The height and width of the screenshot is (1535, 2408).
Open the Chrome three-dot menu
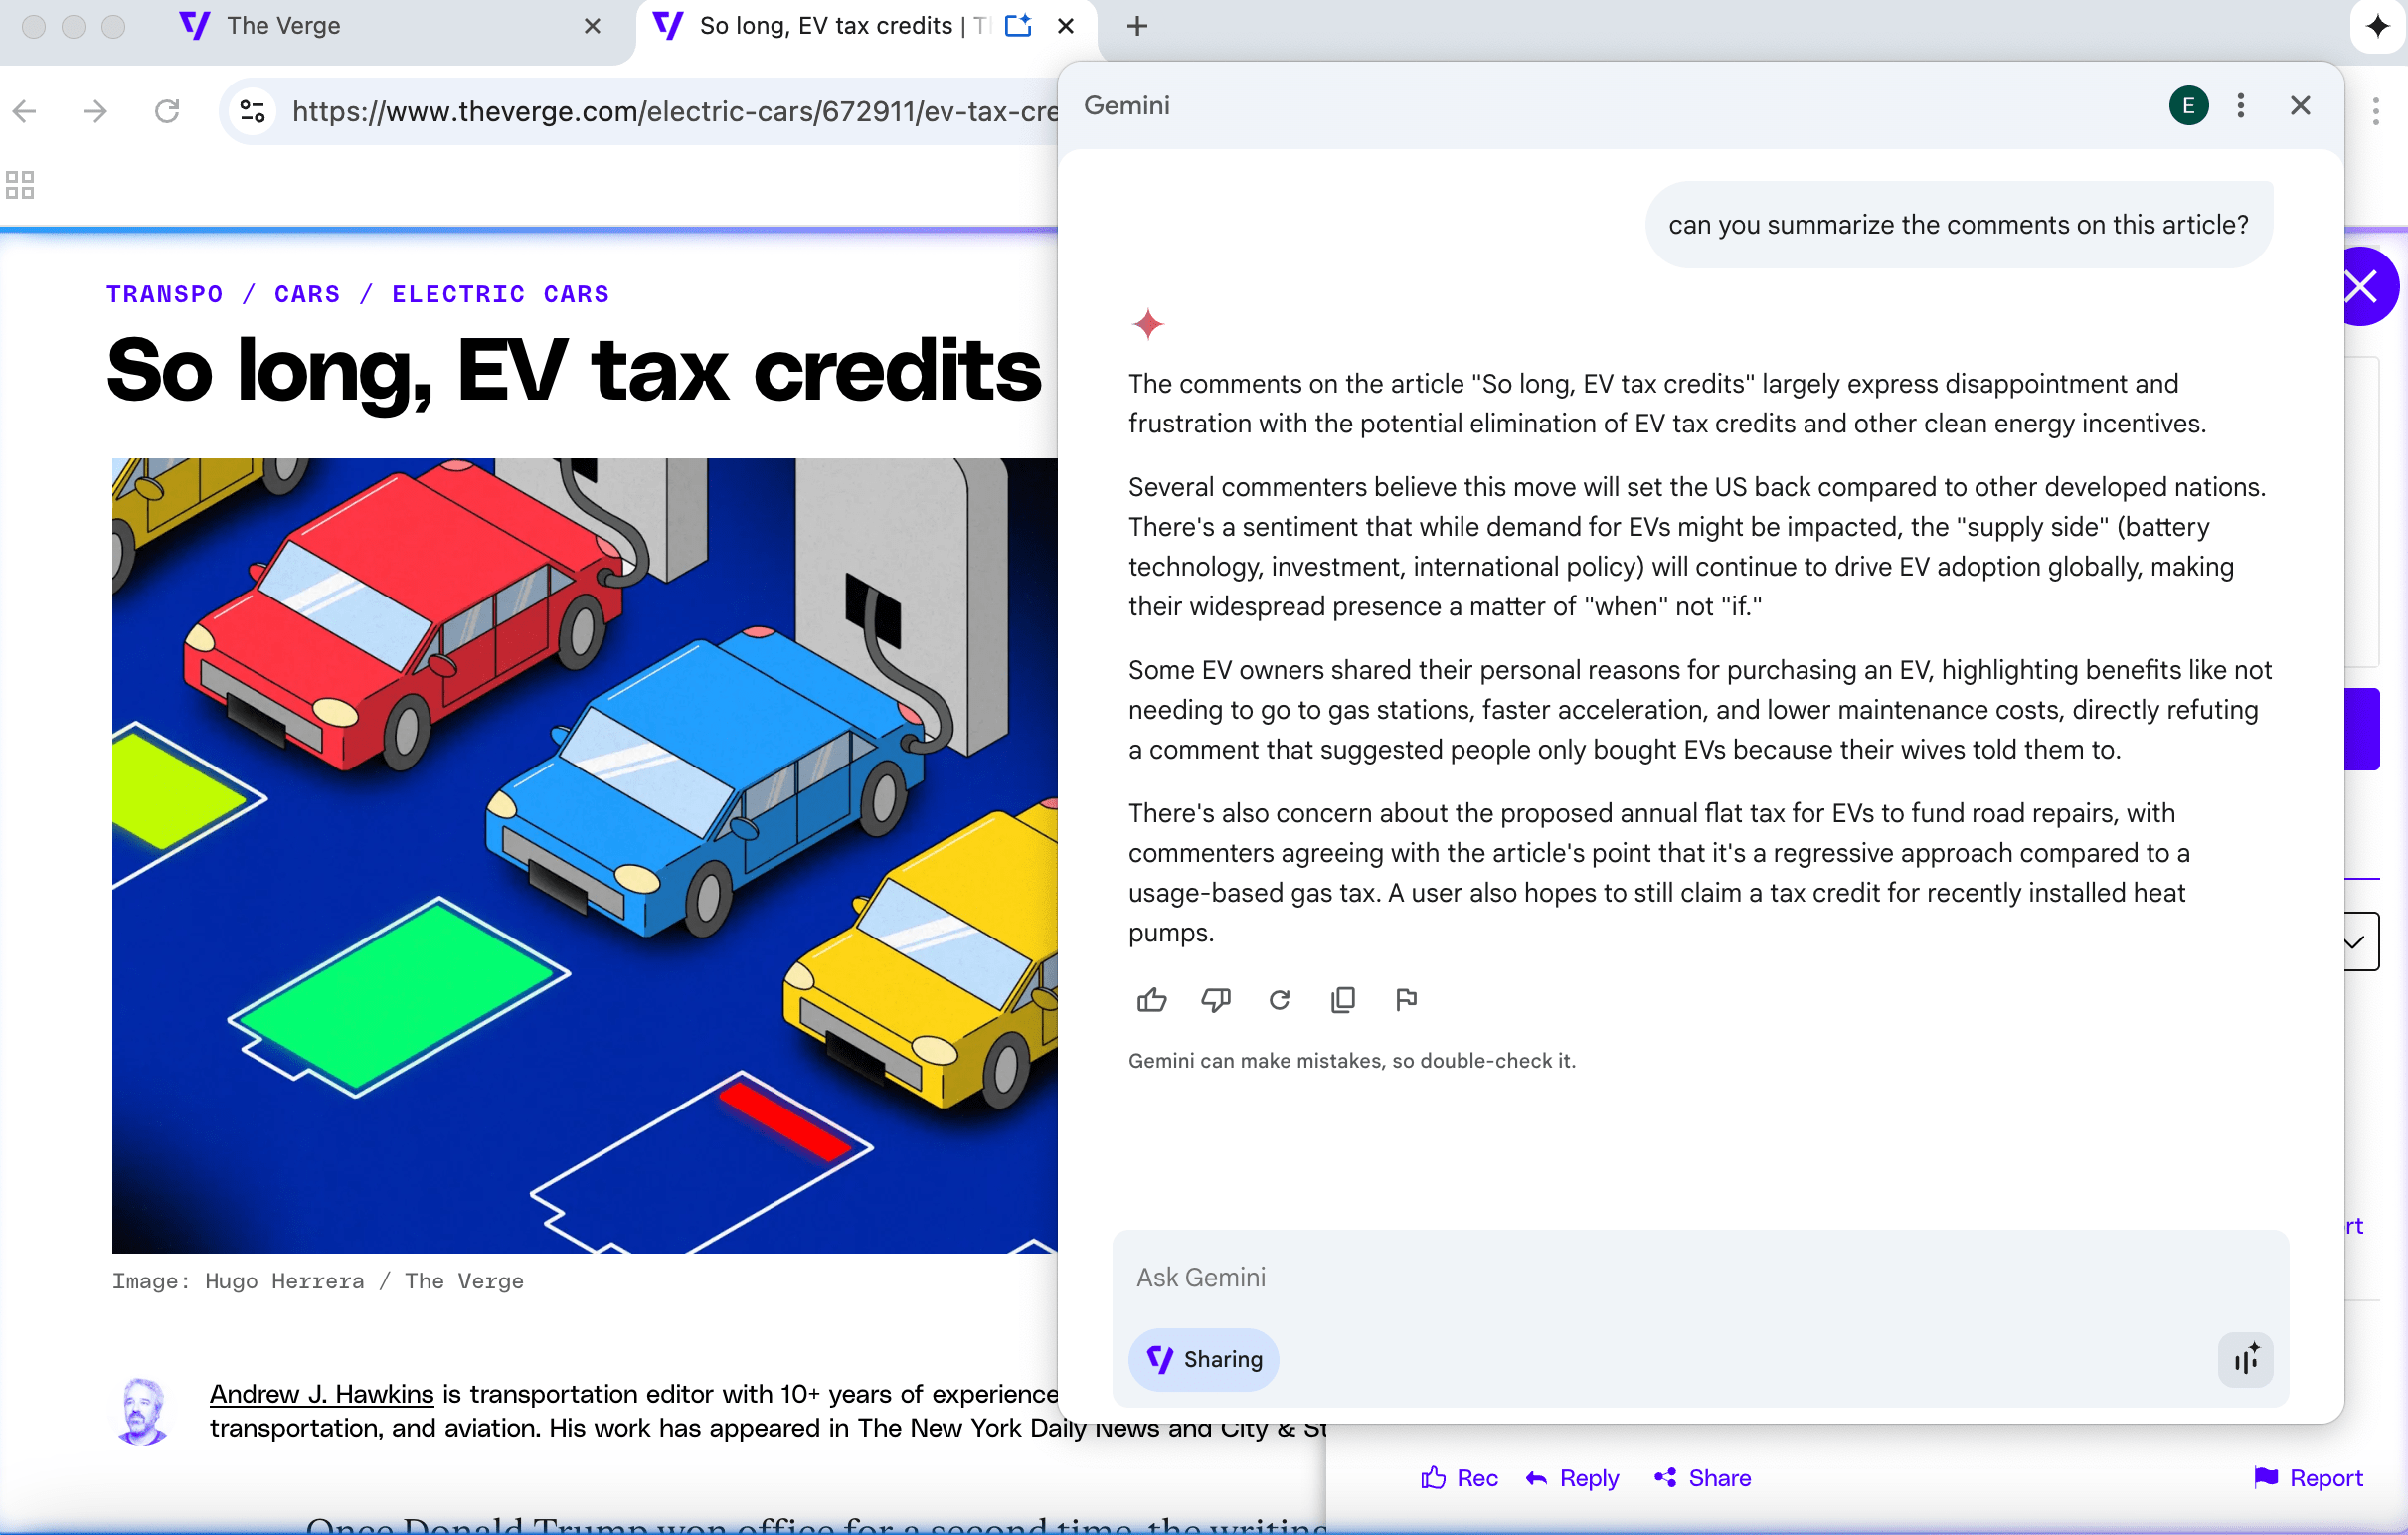(2375, 111)
